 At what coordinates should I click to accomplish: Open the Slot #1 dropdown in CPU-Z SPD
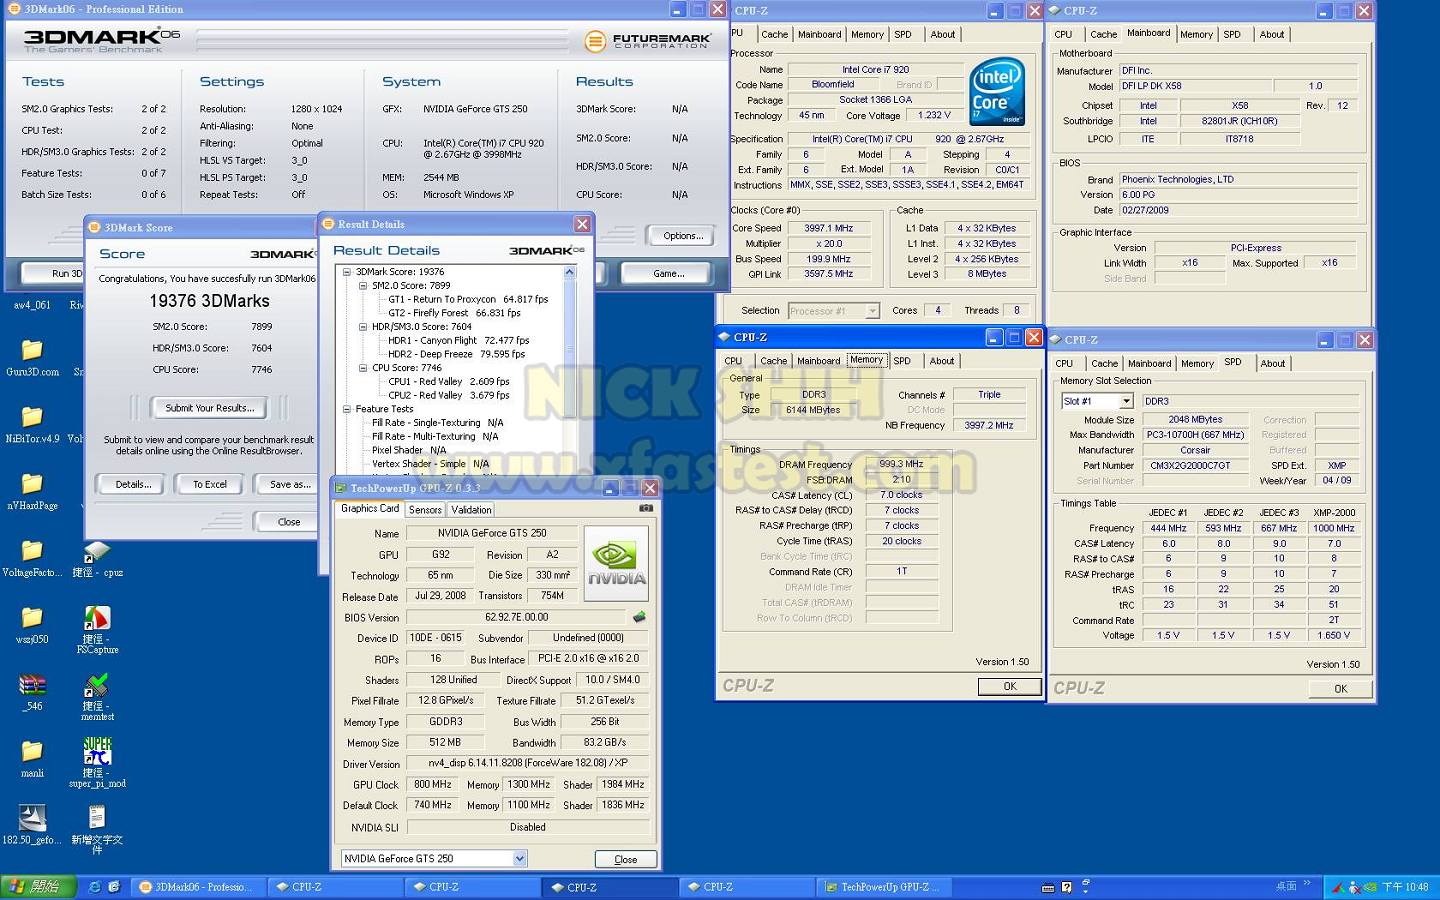pyautogui.click(x=1126, y=401)
